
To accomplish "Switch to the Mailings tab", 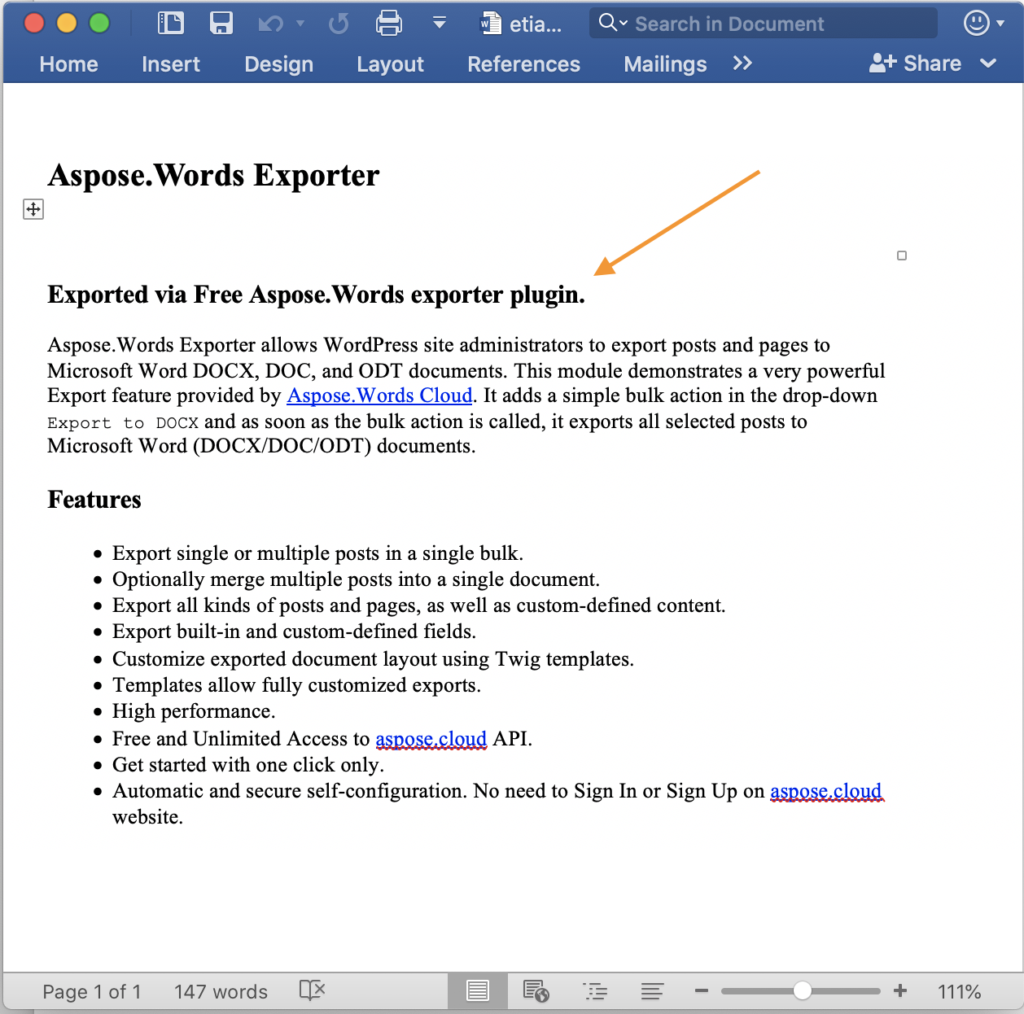I will pyautogui.click(x=665, y=64).
